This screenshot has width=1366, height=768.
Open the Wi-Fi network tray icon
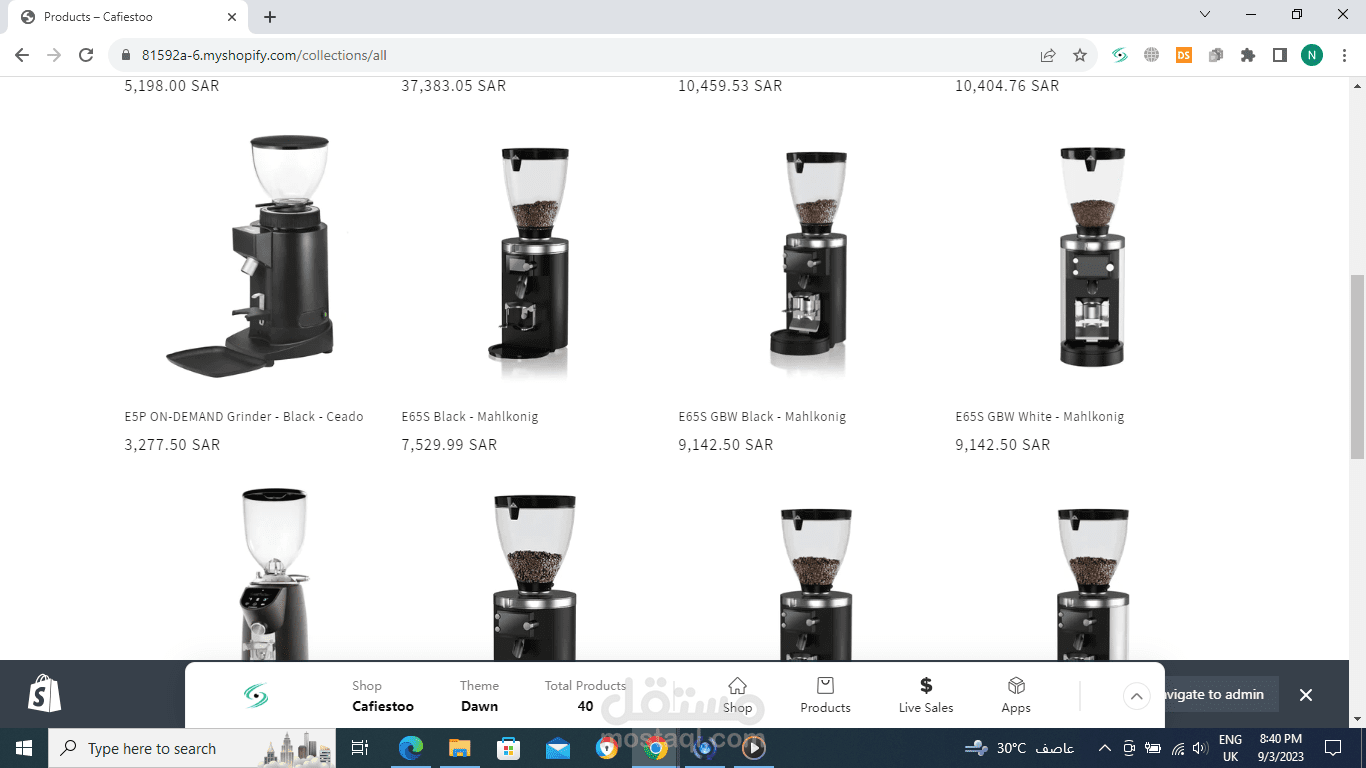[x=1178, y=748]
